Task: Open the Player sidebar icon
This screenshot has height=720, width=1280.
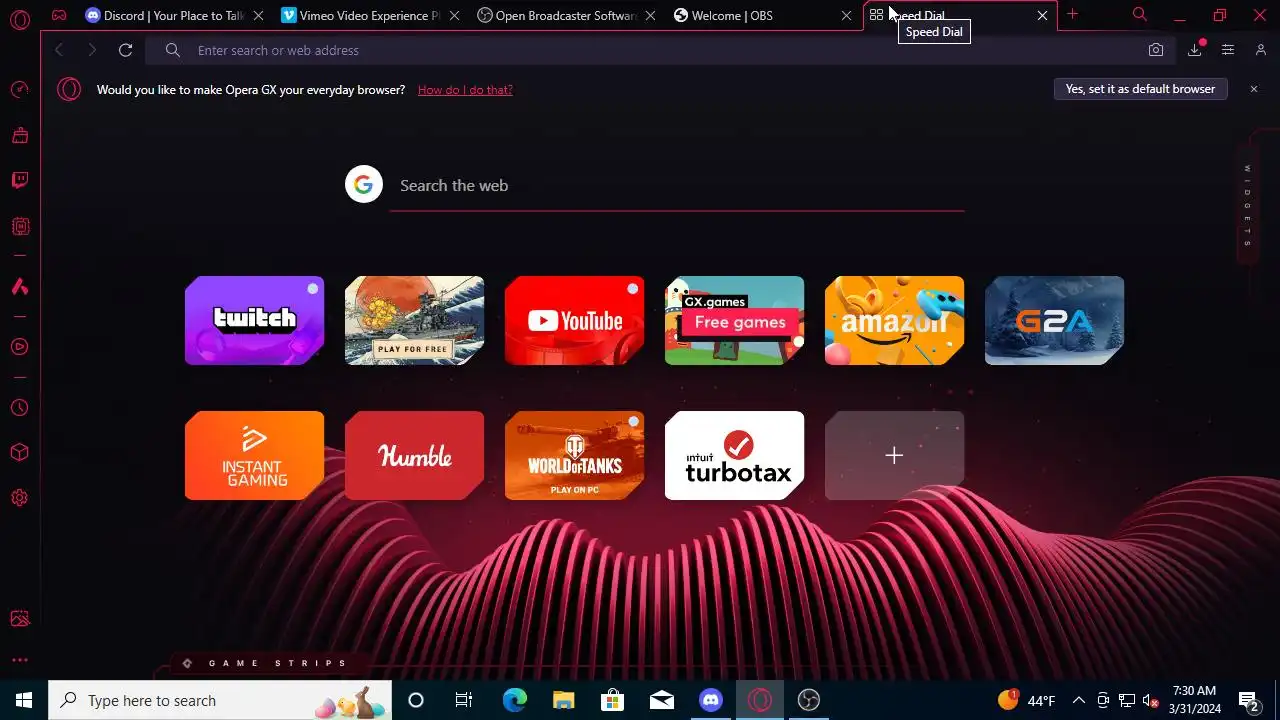Action: (x=20, y=347)
